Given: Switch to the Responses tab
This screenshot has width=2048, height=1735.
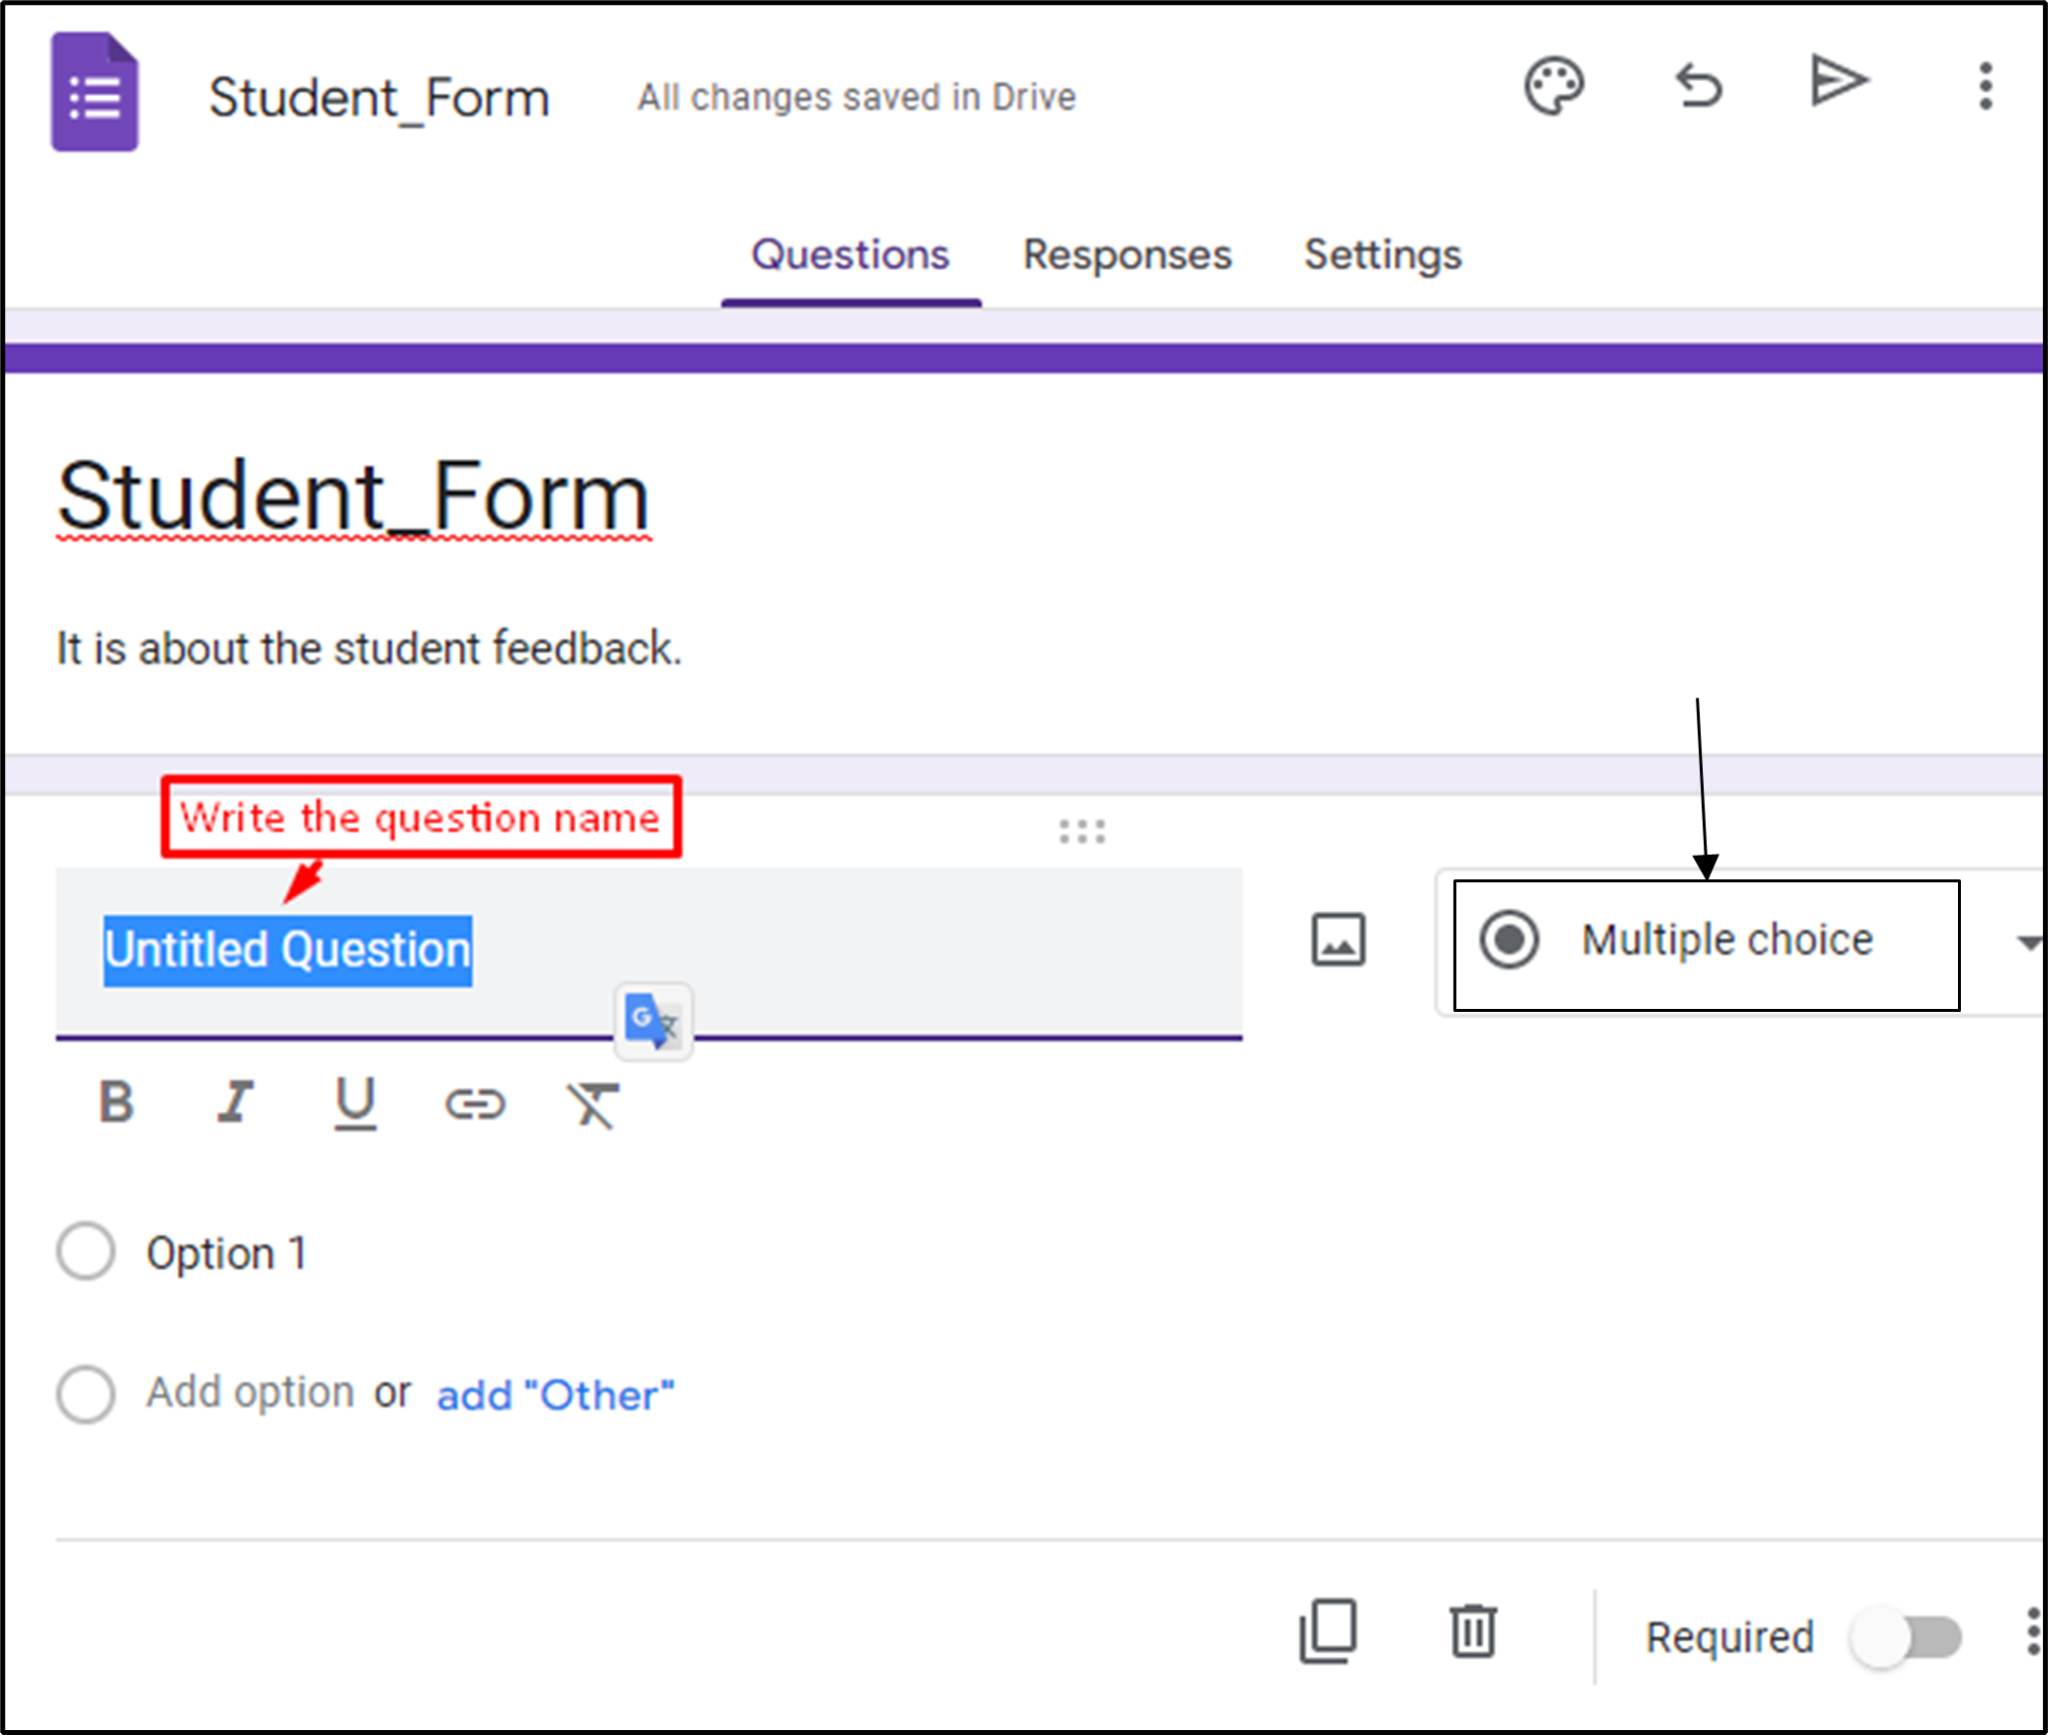Looking at the screenshot, I should pos(1127,255).
